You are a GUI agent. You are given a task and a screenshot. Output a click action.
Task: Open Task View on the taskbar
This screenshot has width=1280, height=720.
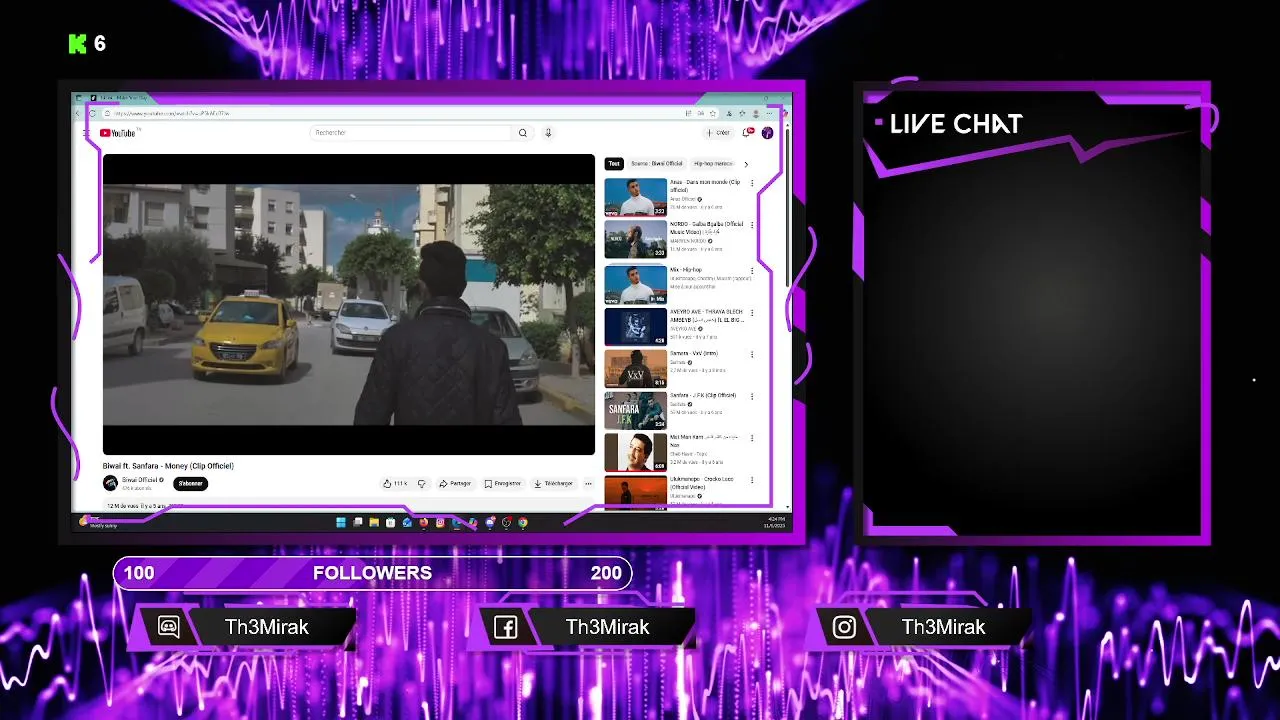(358, 522)
